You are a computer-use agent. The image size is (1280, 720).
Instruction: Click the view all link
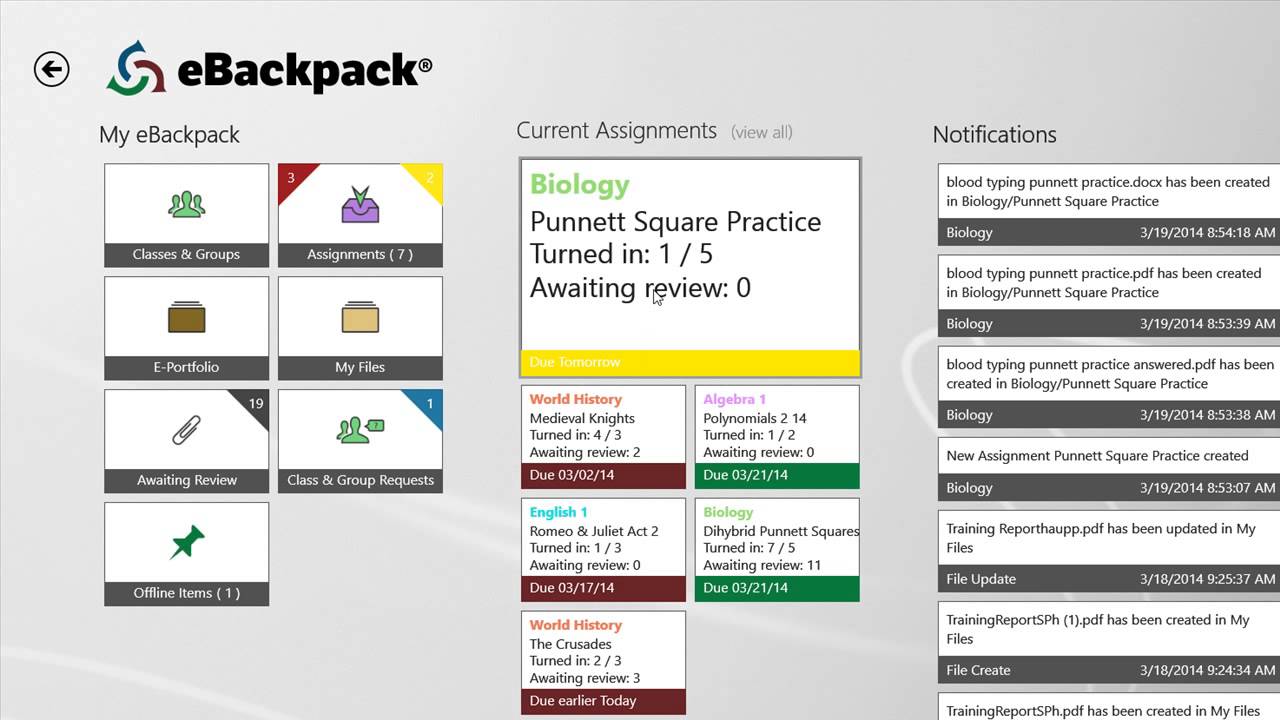click(x=762, y=132)
